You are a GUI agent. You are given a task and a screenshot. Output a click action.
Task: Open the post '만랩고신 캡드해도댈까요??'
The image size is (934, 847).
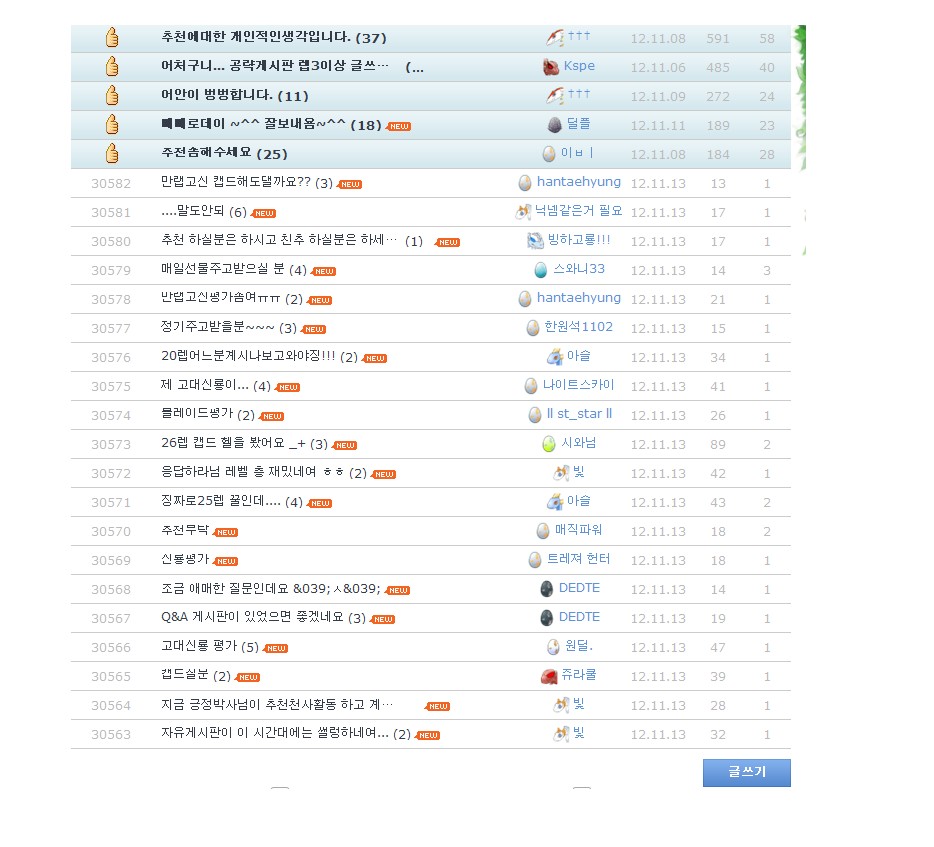(236, 183)
